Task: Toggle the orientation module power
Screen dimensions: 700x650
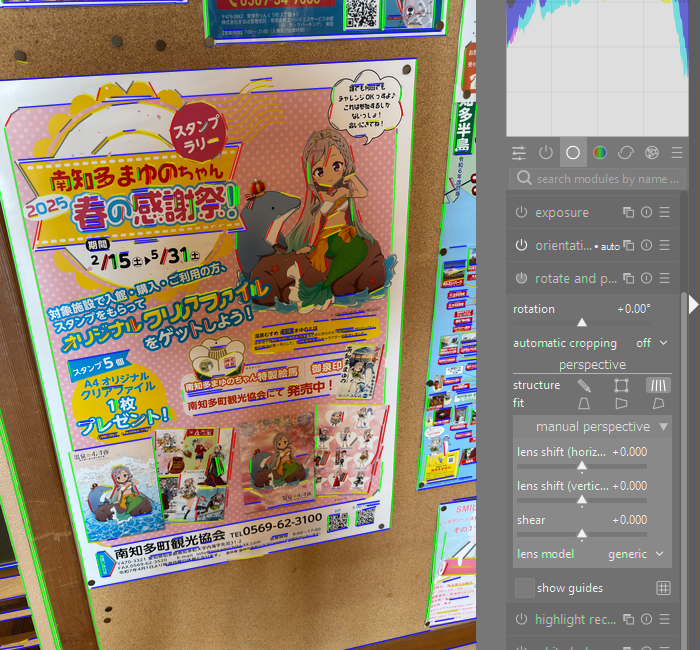Action: point(521,245)
